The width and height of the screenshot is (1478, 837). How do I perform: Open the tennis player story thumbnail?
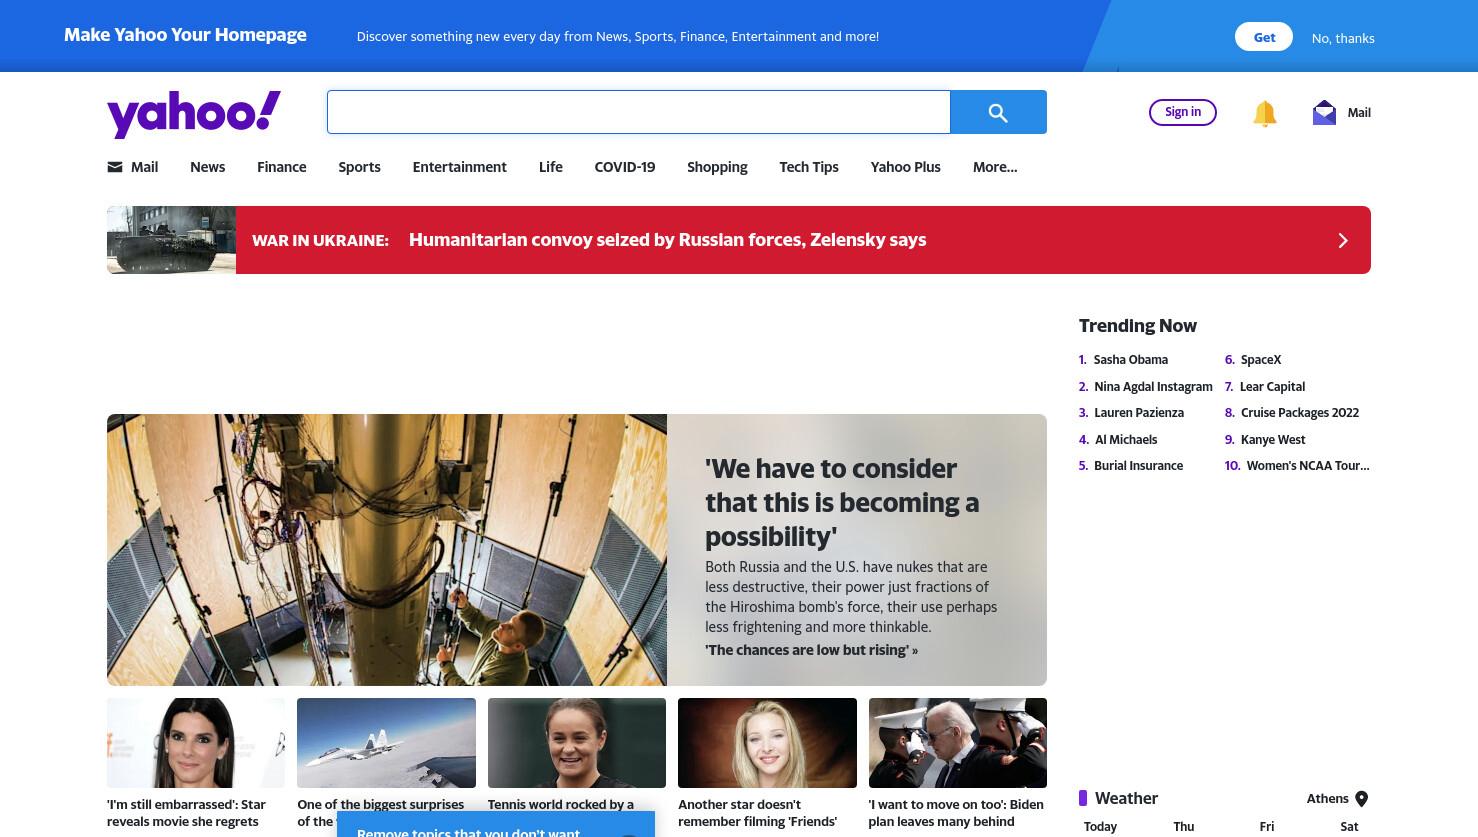click(x=577, y=743)
